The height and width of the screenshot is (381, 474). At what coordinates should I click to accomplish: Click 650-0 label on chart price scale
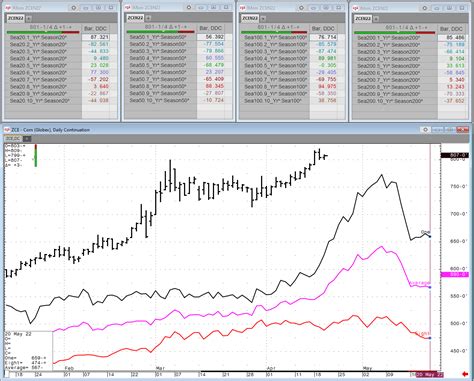pos(459,241)
